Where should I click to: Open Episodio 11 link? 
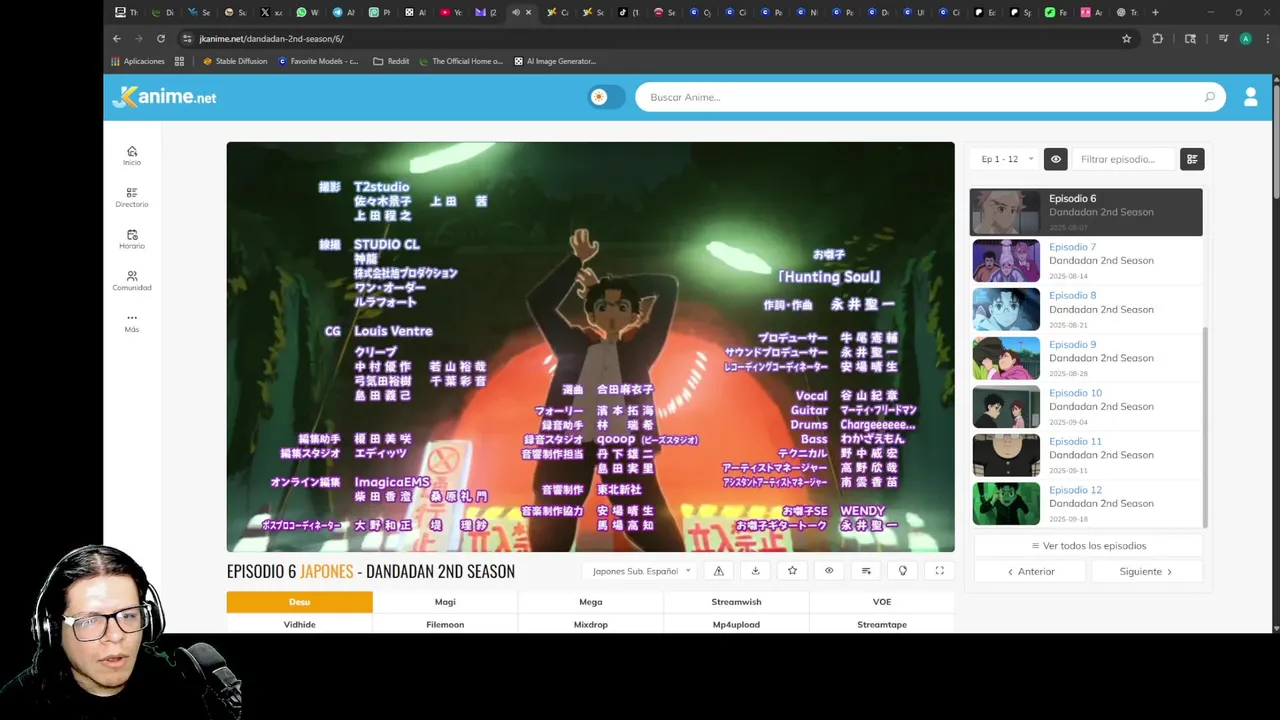coord(1075,441)
